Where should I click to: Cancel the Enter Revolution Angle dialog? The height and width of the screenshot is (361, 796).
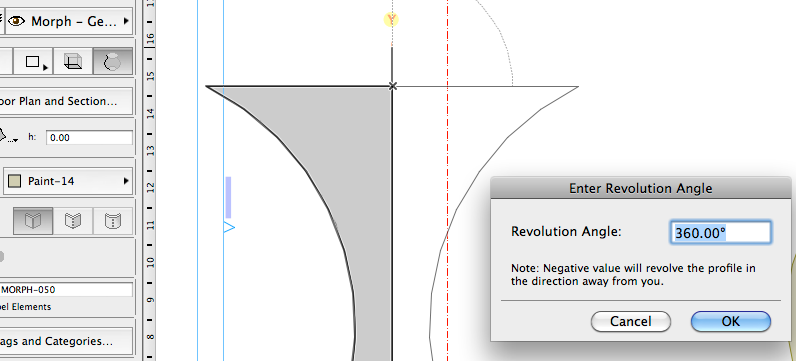coord(631,321)
